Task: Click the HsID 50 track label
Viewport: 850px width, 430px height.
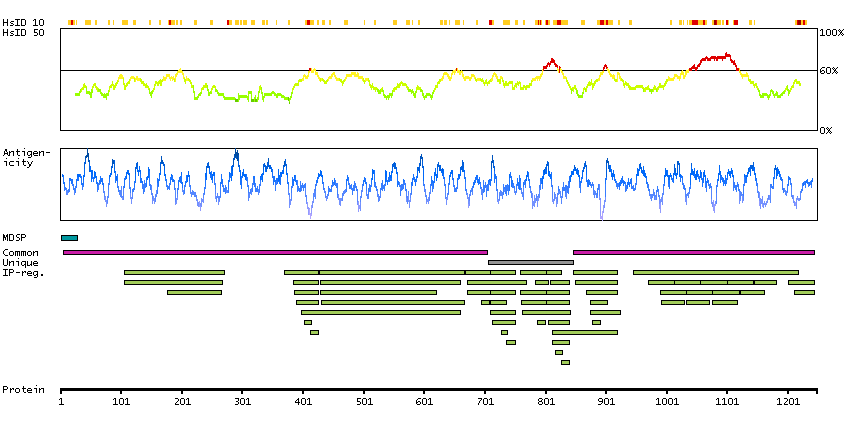Action: point(23,33)
